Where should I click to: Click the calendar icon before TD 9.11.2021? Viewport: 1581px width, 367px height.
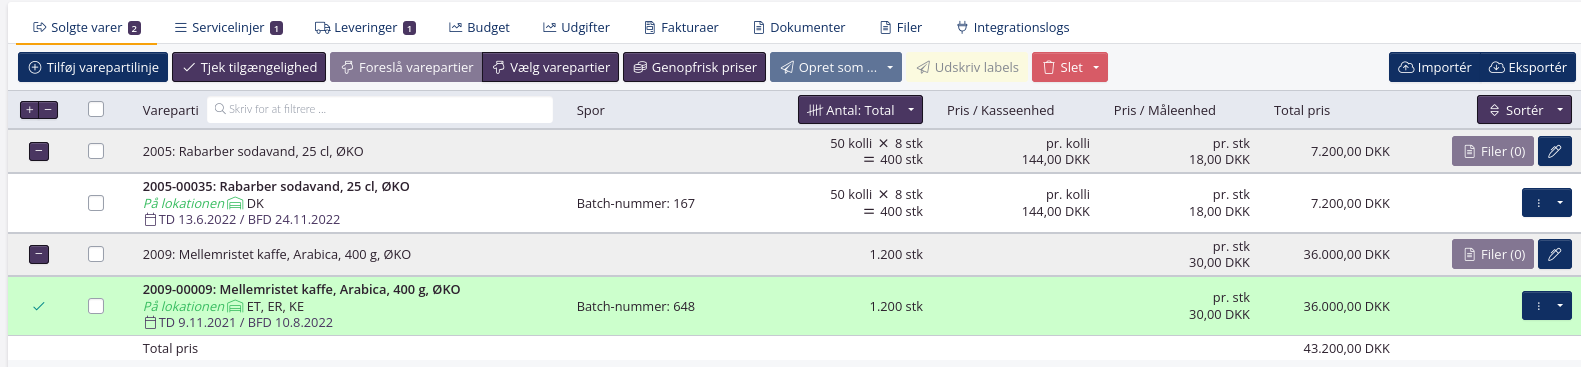(x=150, y=323)
